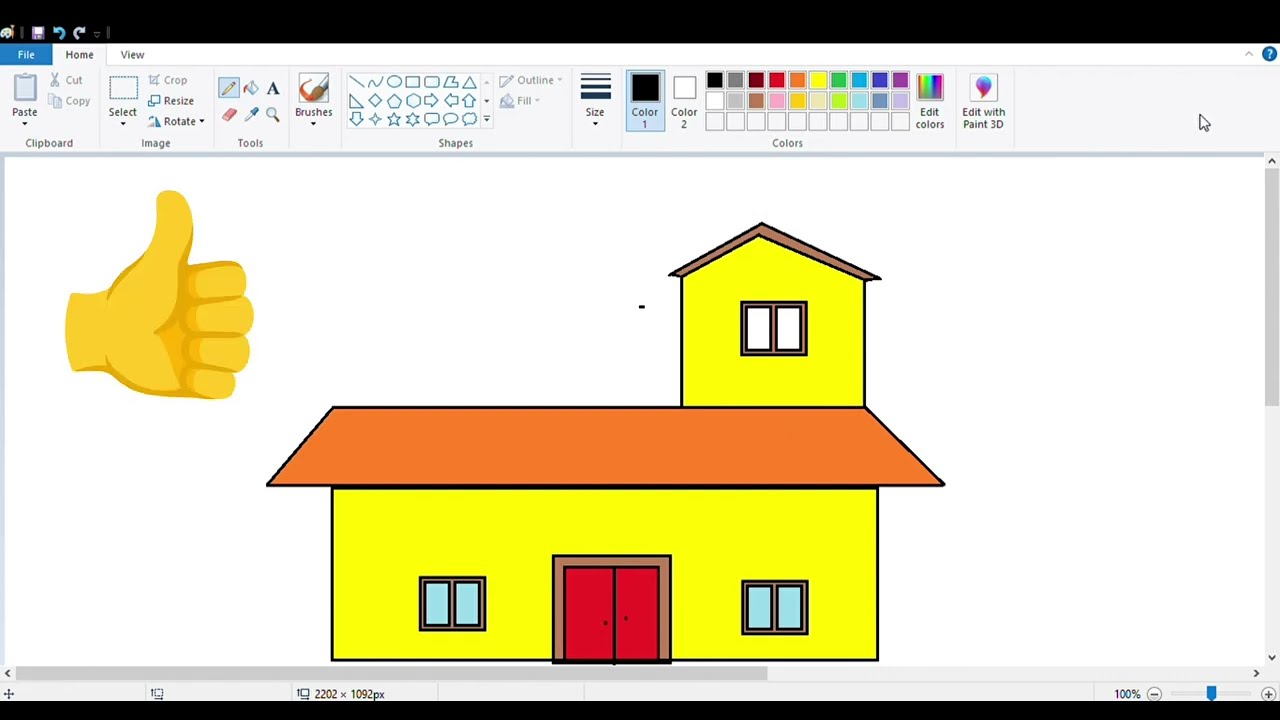Choose the Rounded rectangle shape
This screenshot has height=720, width=1280.
[x=432, y=82]
